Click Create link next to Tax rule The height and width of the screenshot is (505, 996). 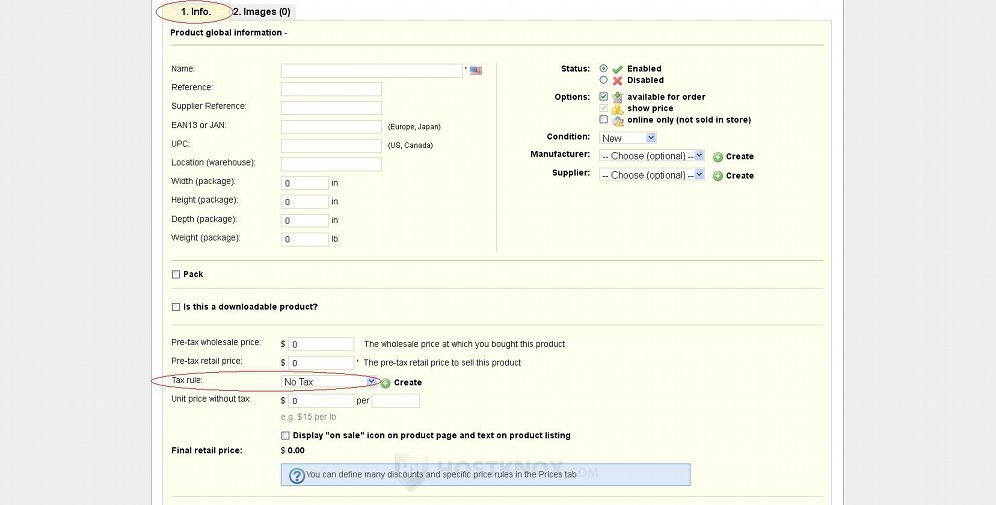click(x=408, y=382)
